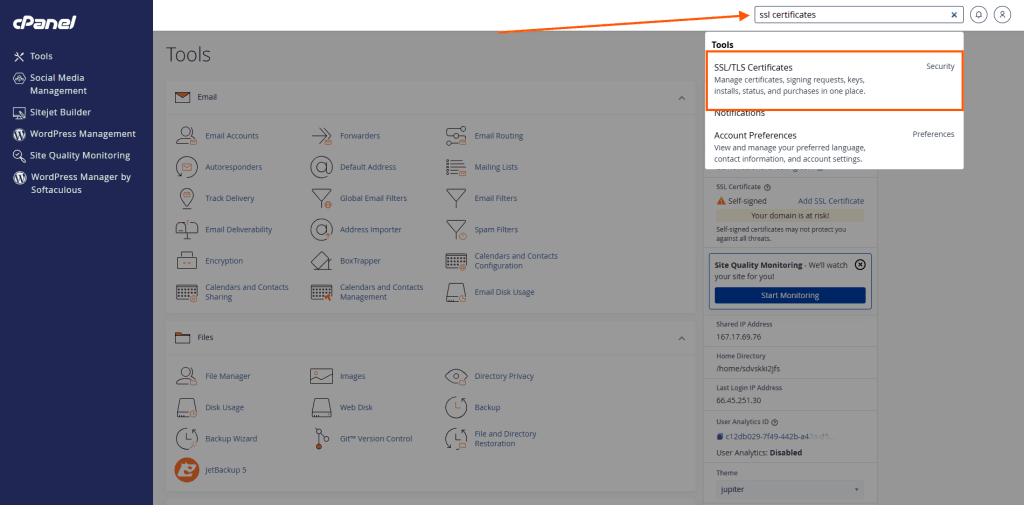1024x505 pixels.
Task: Open the Global Email Filters icon
Action: tap(322, 199)
